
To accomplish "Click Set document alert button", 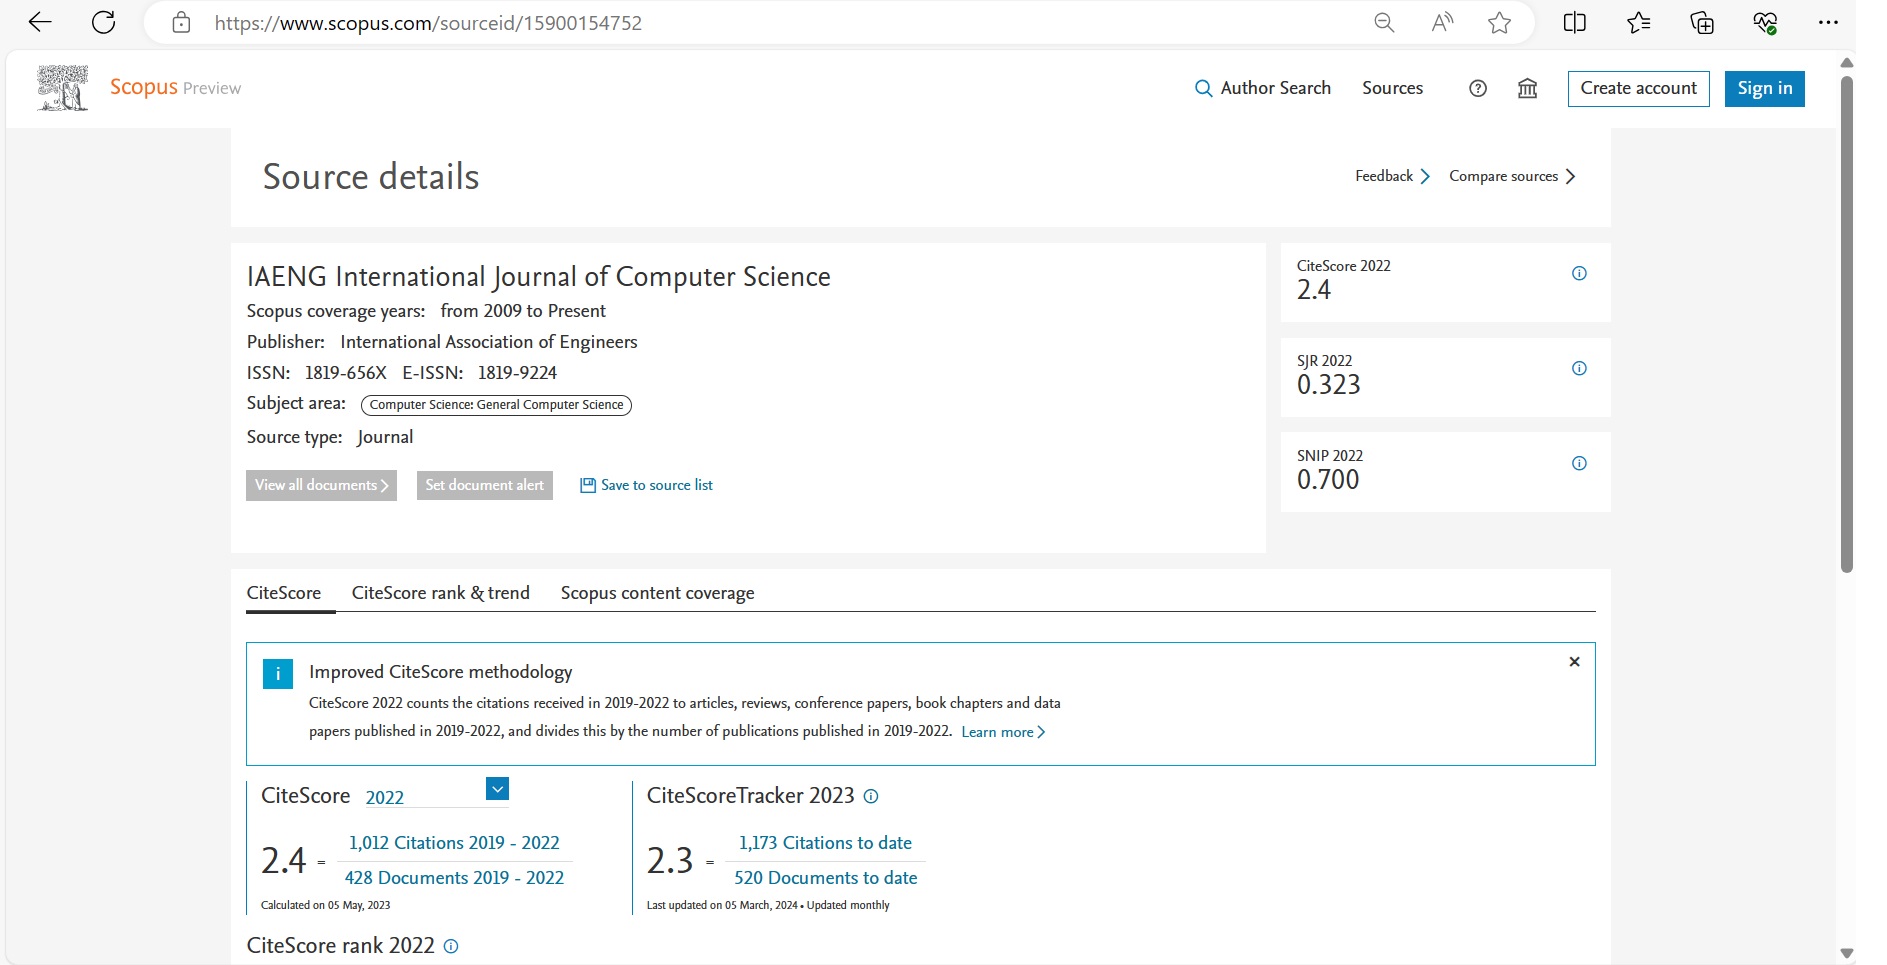I will tap(485, 485).
